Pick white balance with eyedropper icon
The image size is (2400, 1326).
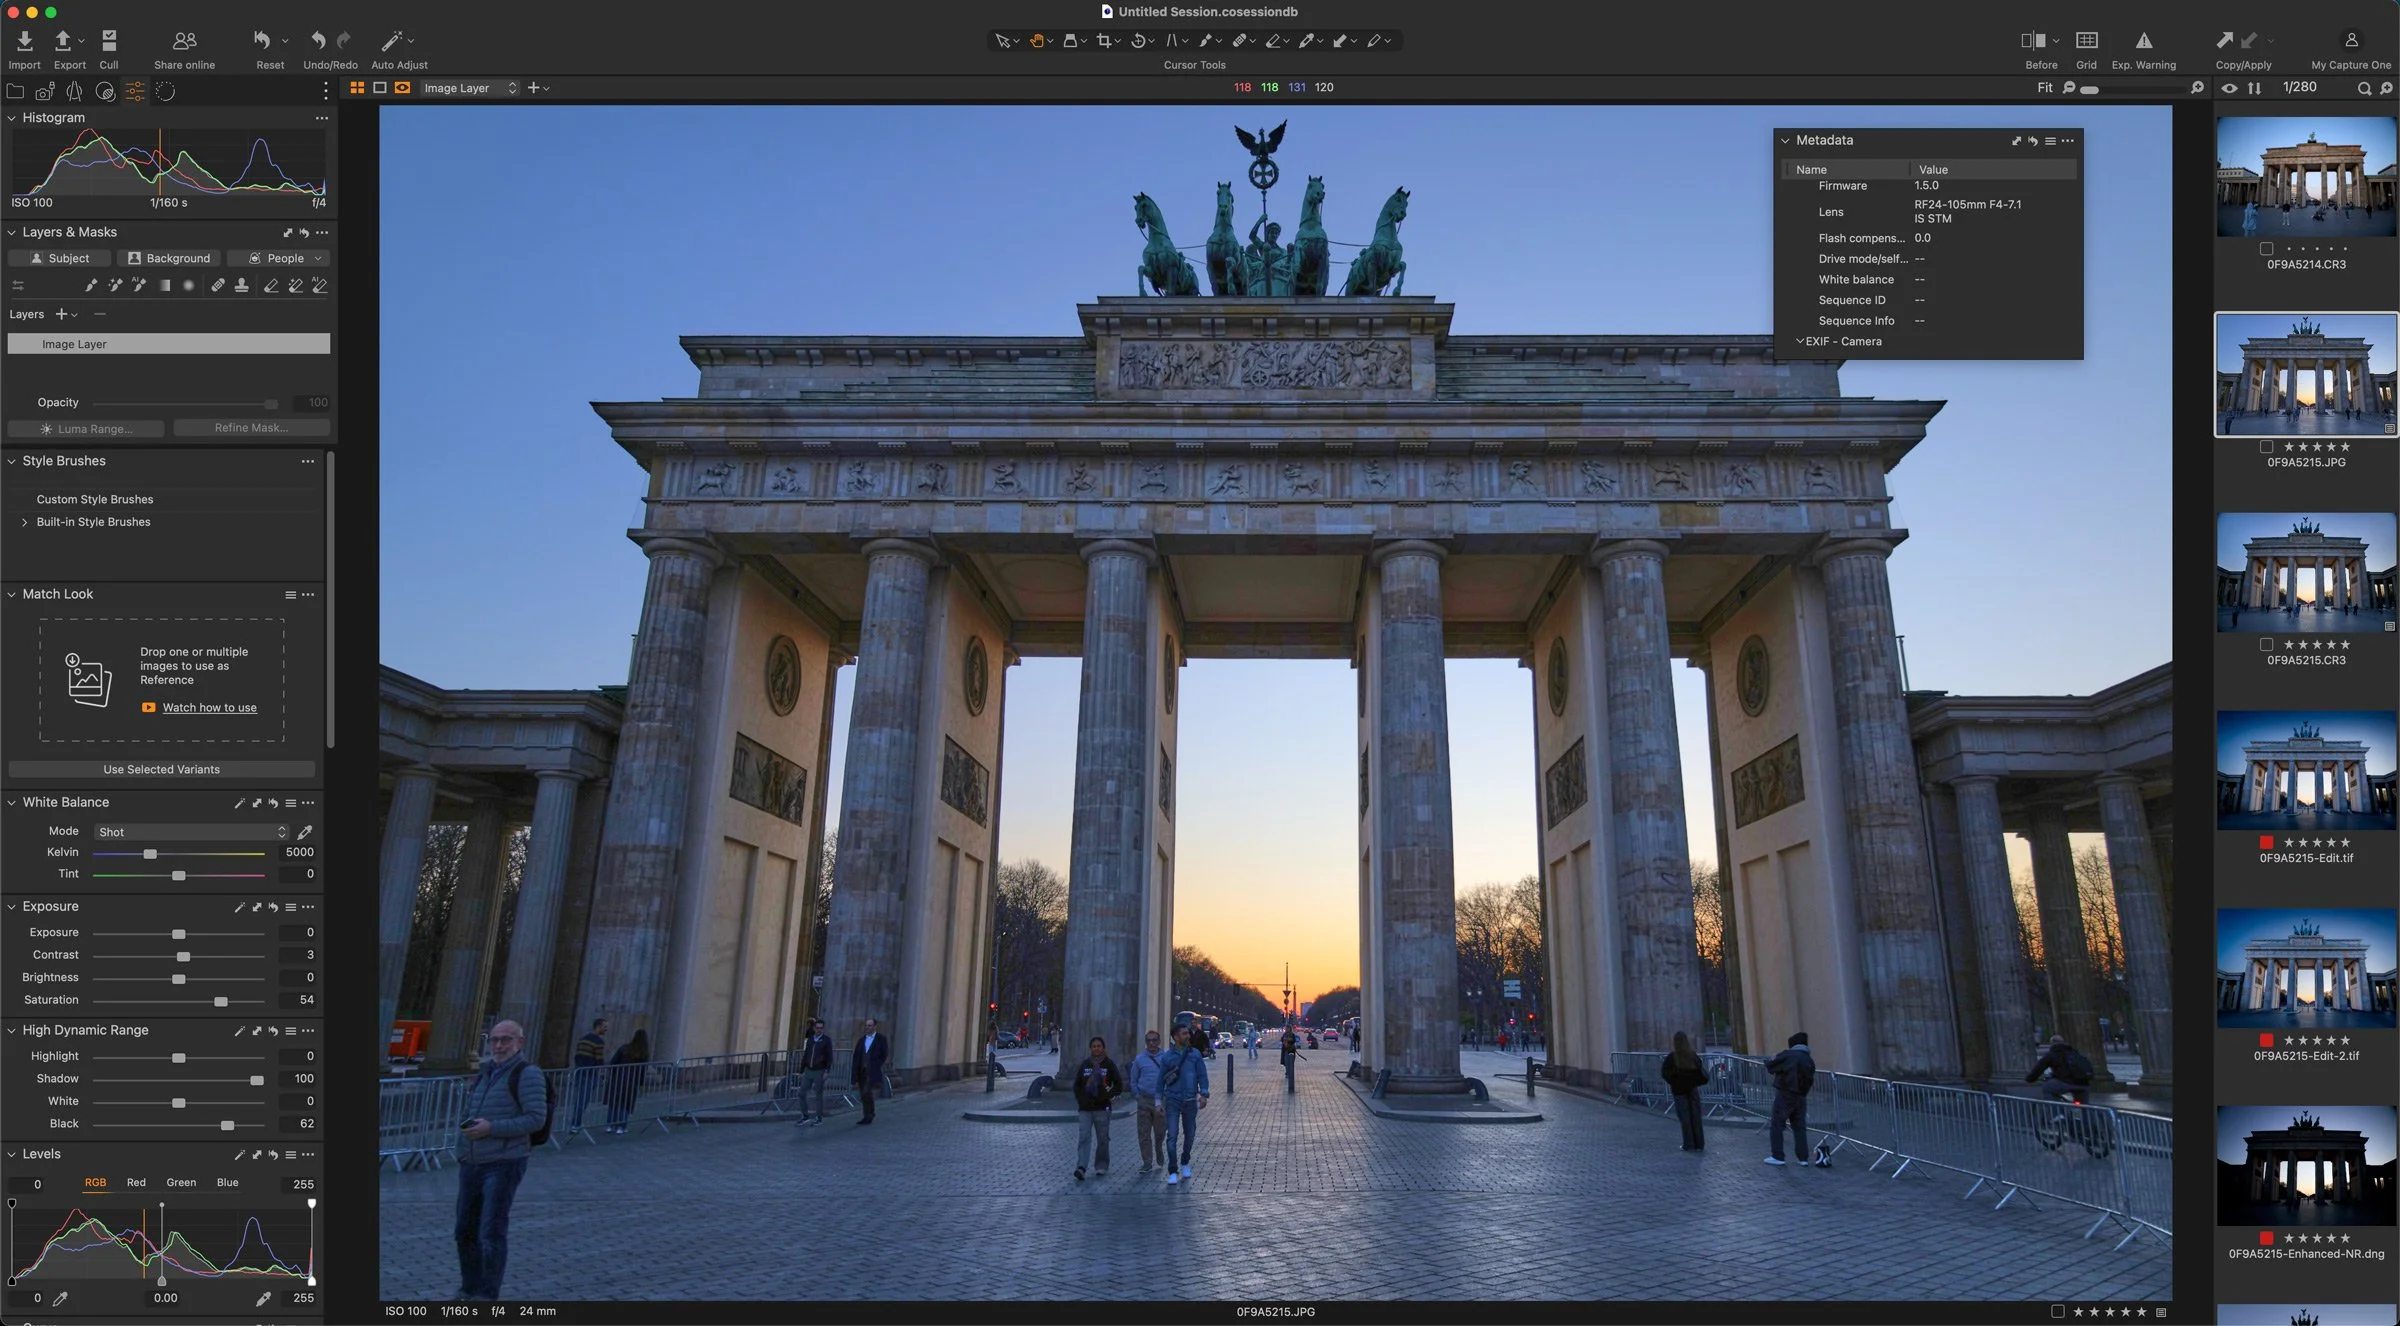coord(305,832)
